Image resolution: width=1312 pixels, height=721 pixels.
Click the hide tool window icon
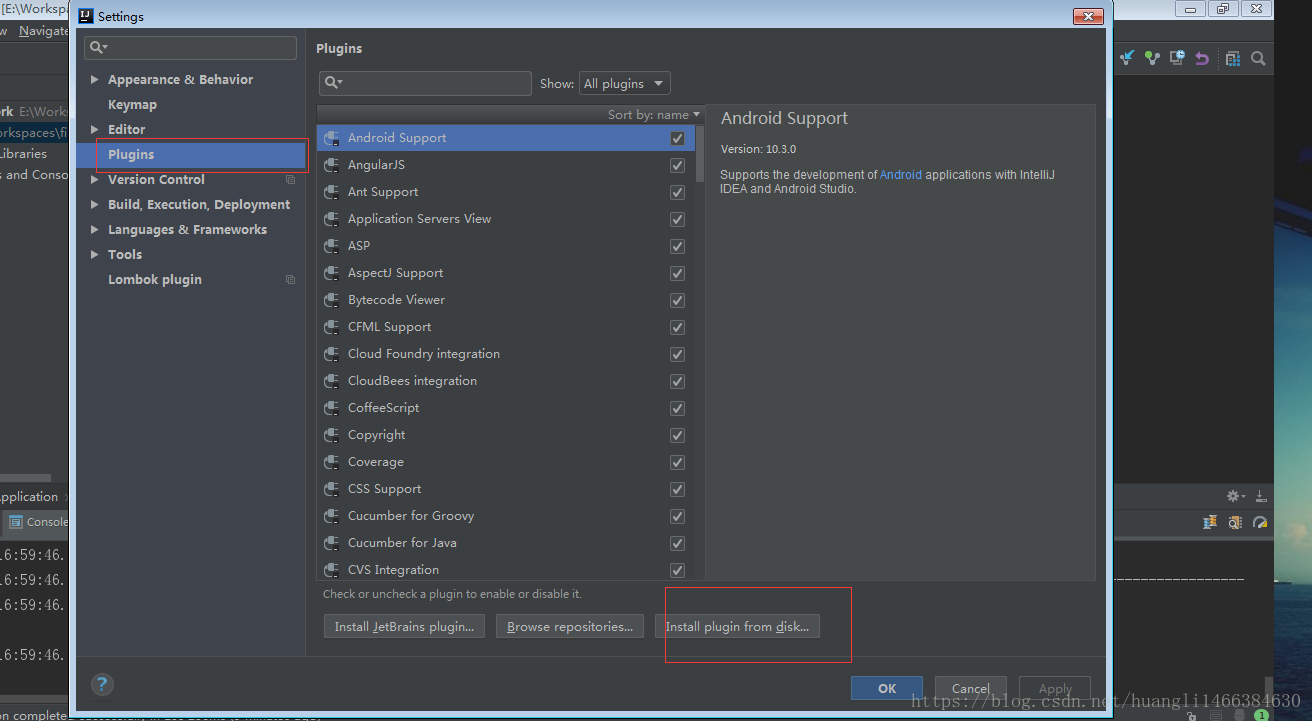1261,496
